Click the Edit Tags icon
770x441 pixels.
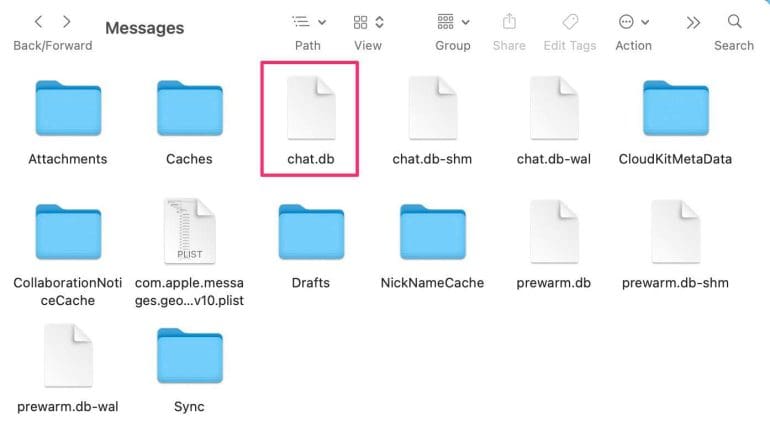[x=570, y=22]
